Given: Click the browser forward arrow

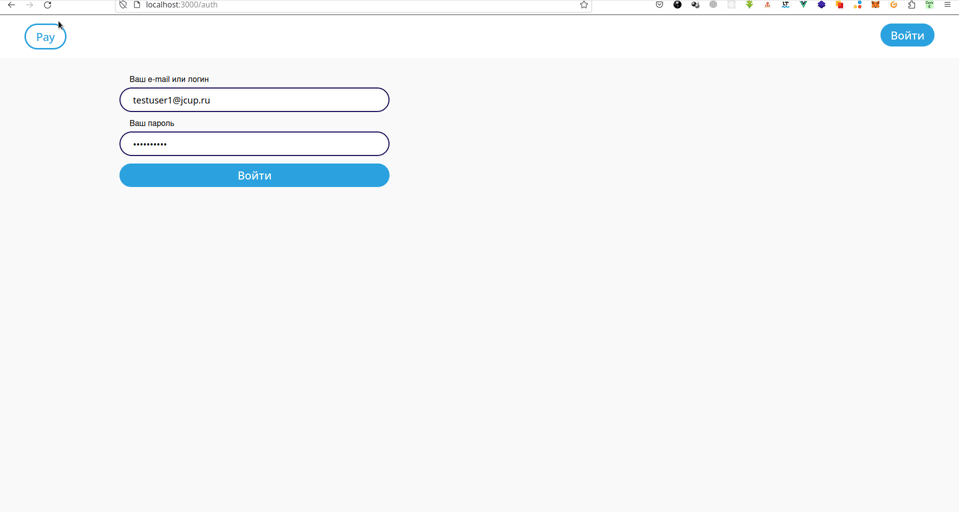Looking at the screenshot, I should (29, 5).
